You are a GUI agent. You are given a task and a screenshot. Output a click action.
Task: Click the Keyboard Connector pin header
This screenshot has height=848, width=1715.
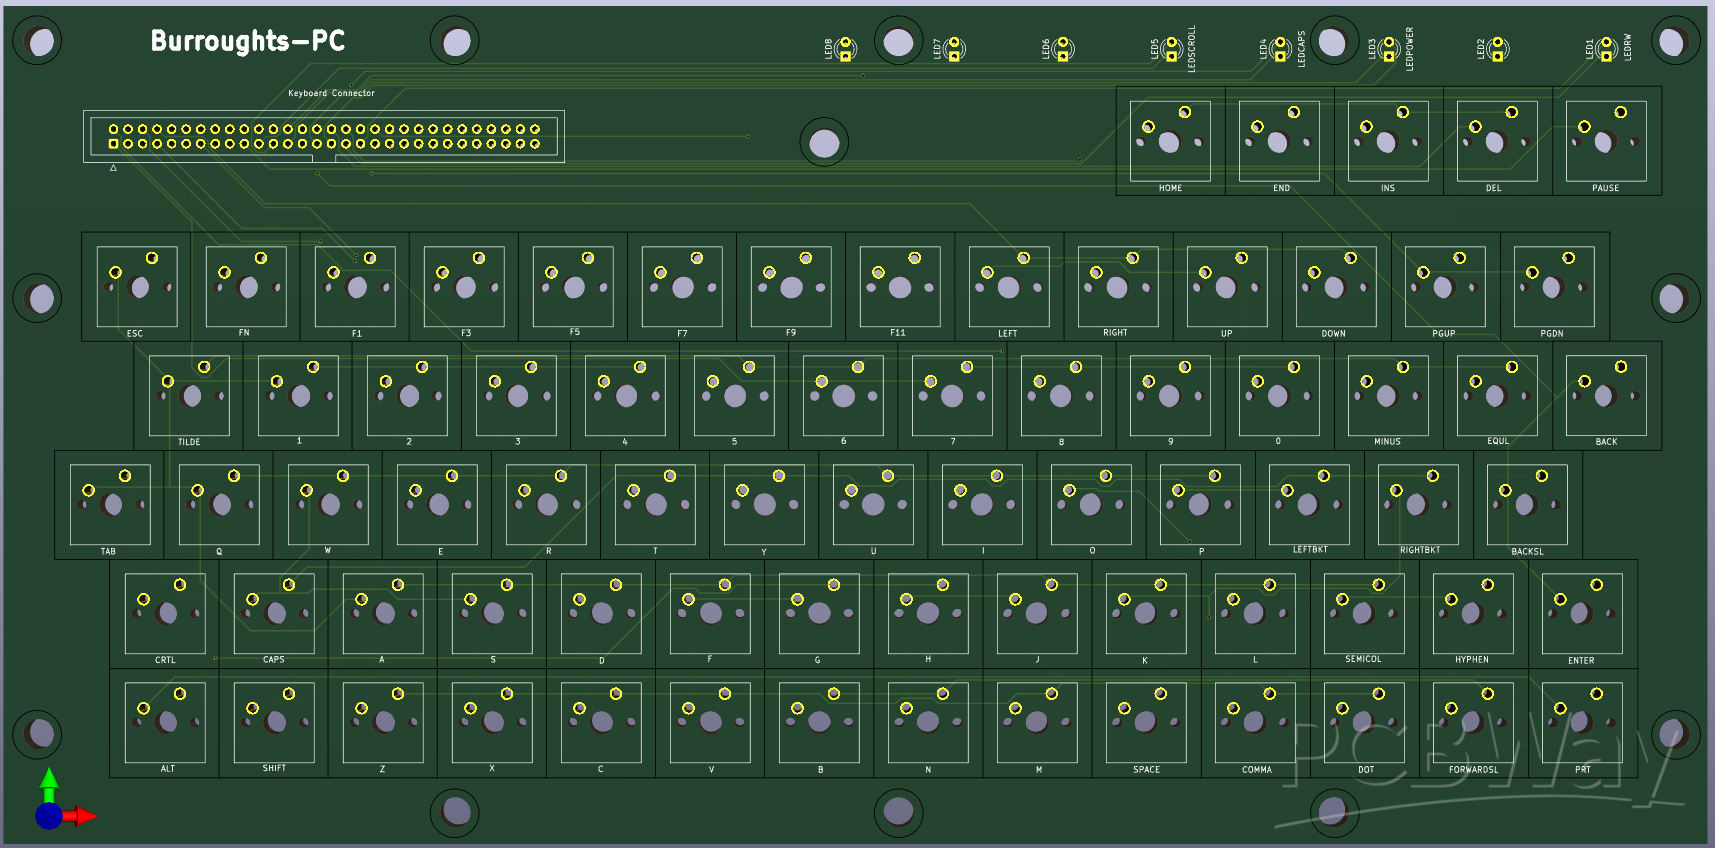pyautogui.click(x=324, y=136)
